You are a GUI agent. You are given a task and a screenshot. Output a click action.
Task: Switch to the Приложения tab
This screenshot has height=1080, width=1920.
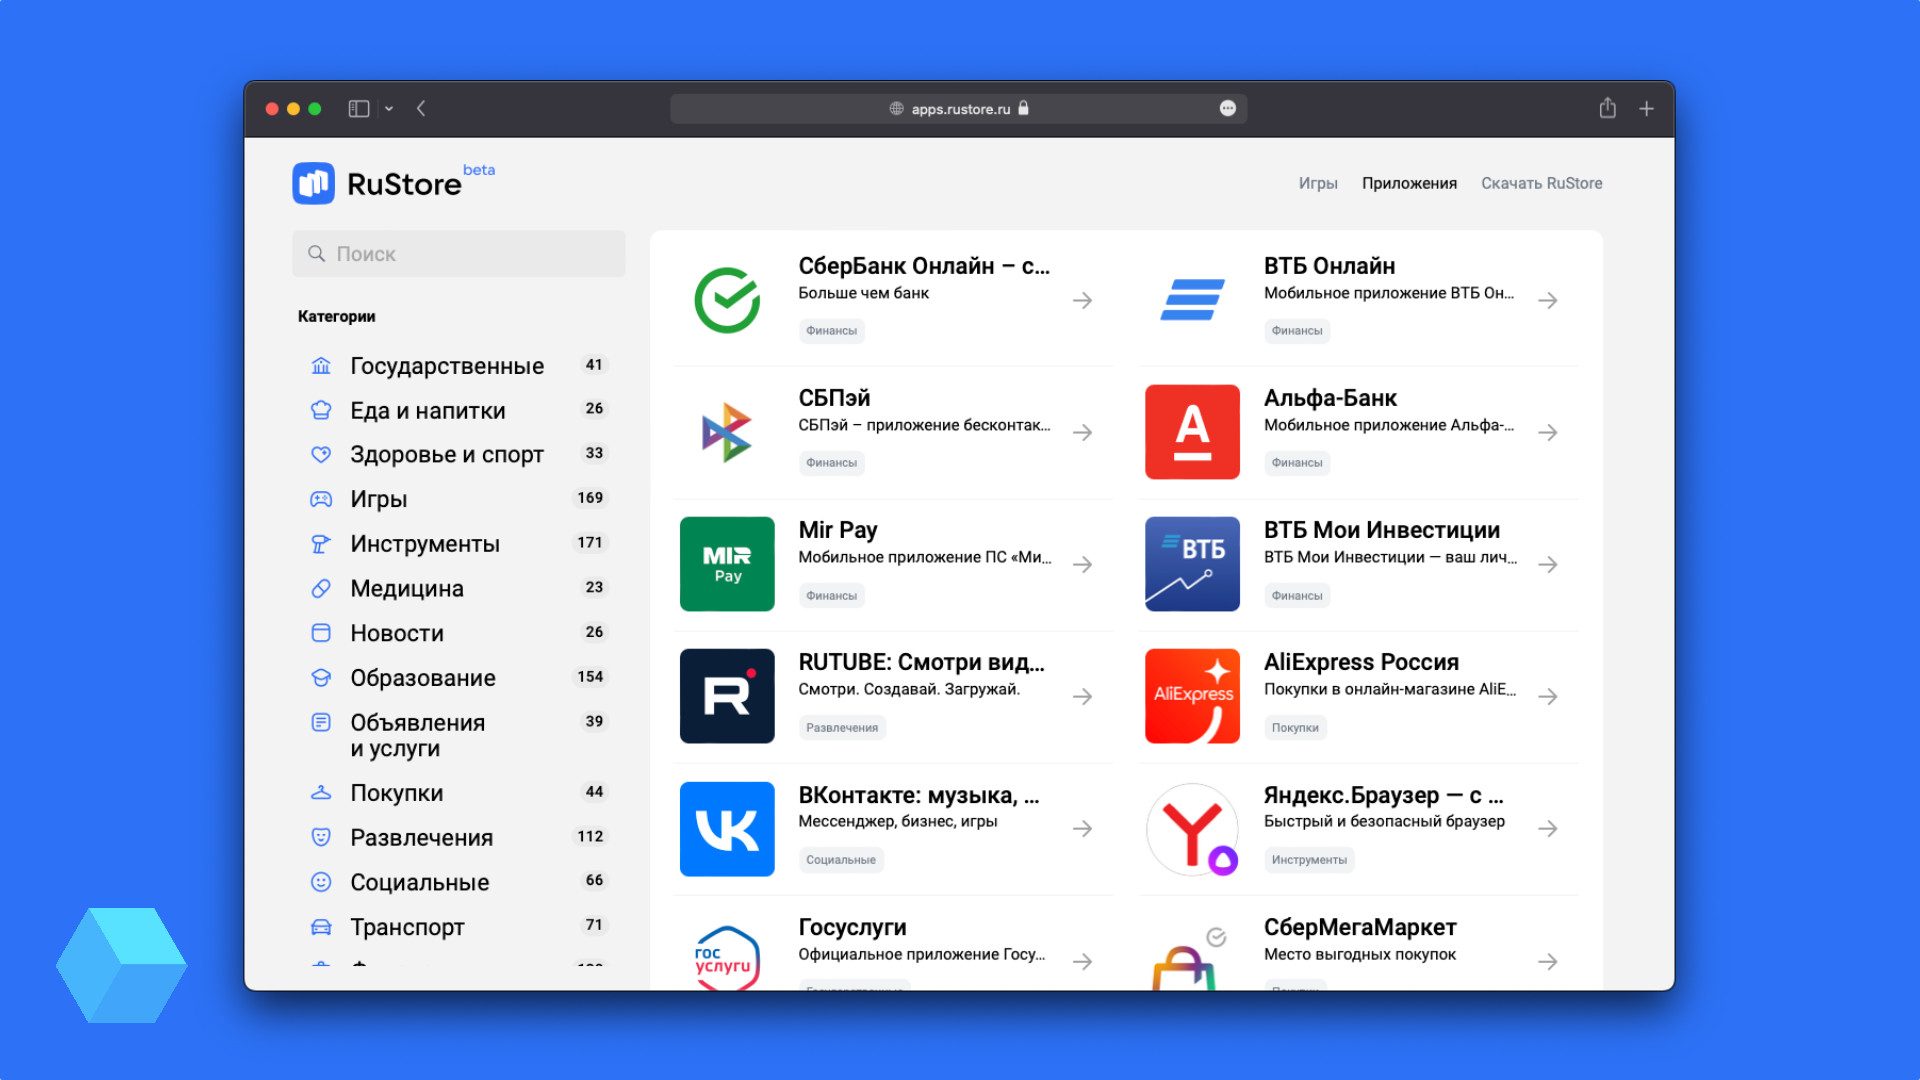1409,183
